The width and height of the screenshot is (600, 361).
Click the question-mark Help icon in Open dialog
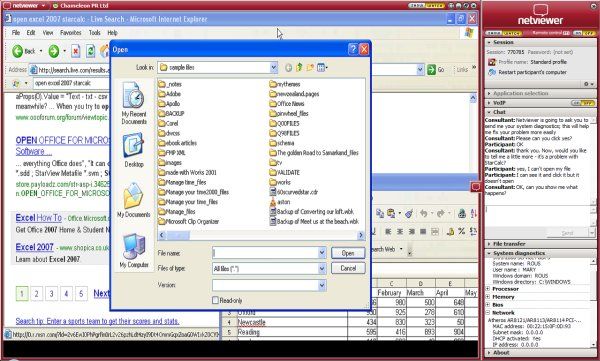coord(353,49)
